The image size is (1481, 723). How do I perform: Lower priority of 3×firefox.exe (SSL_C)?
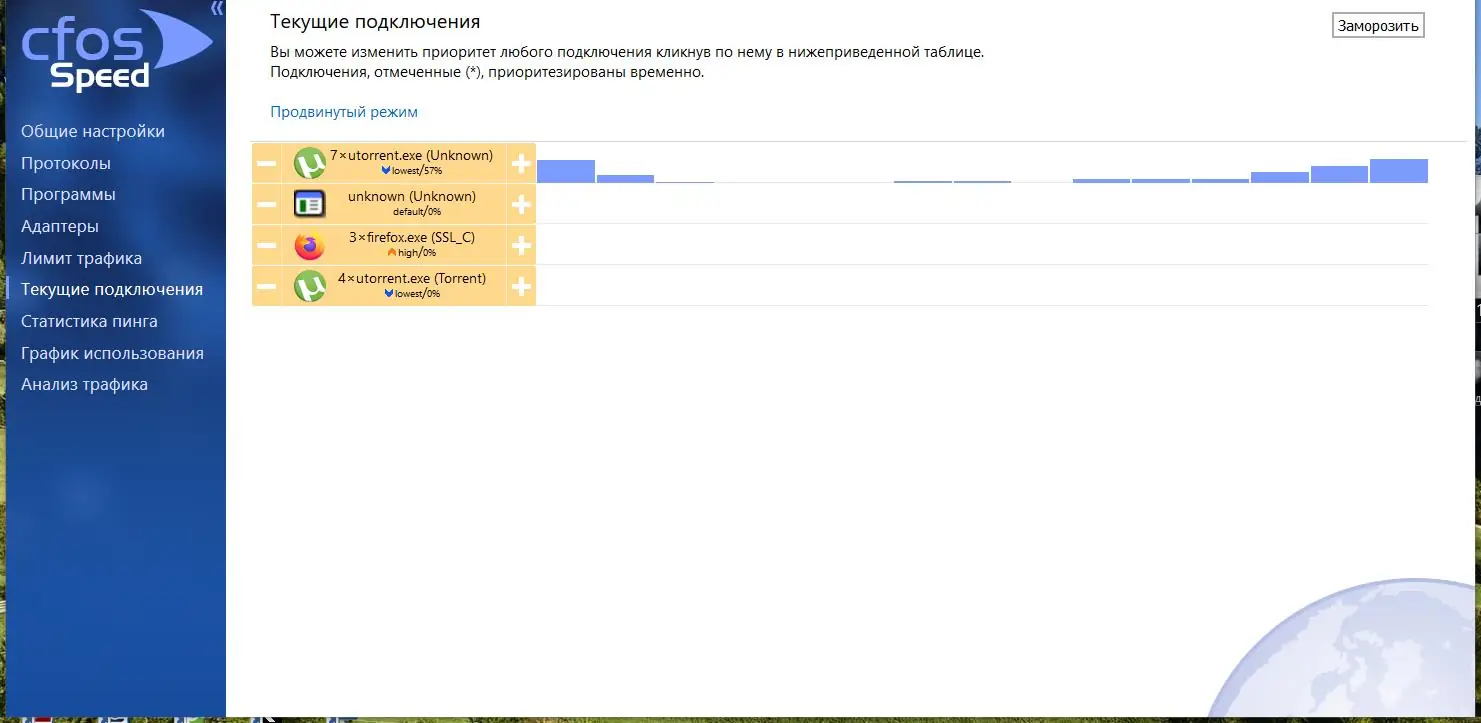(x=267, y=245)
